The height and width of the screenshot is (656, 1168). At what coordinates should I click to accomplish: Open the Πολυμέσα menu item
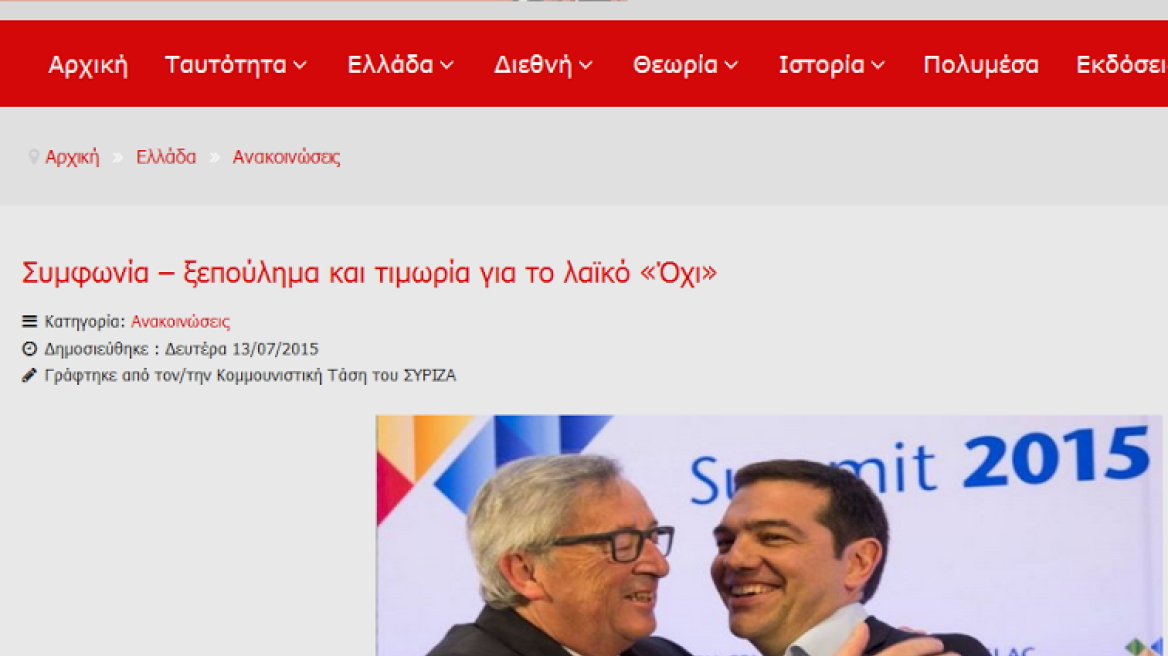pos(981,64)
